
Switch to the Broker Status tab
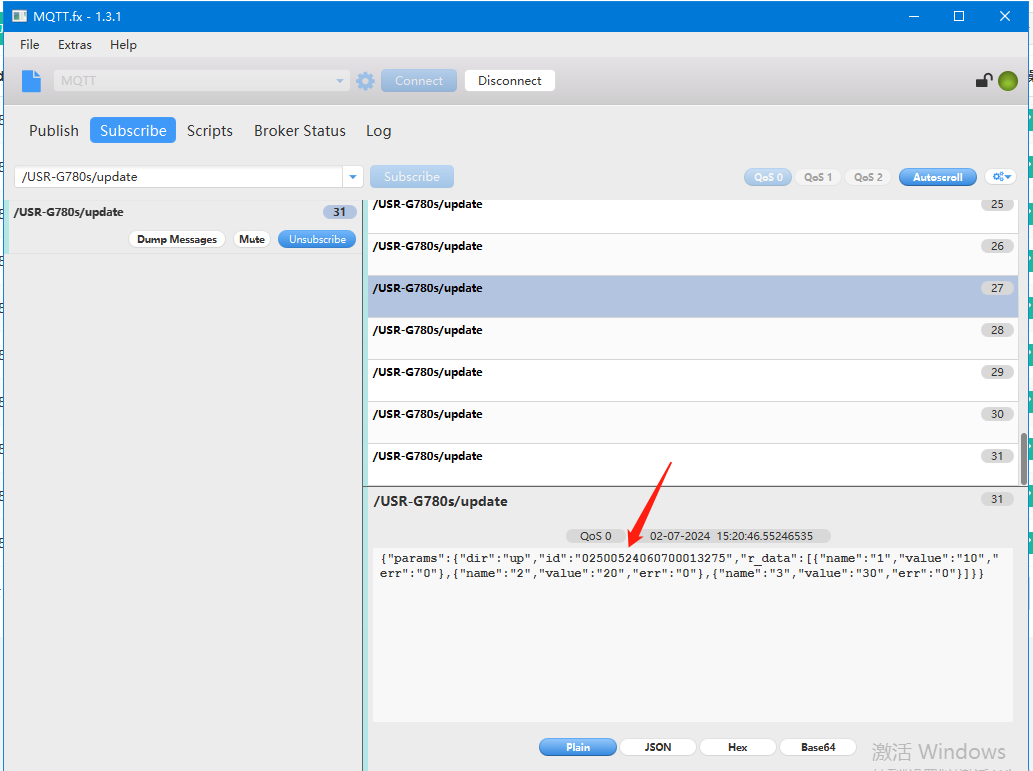[299, 131]
